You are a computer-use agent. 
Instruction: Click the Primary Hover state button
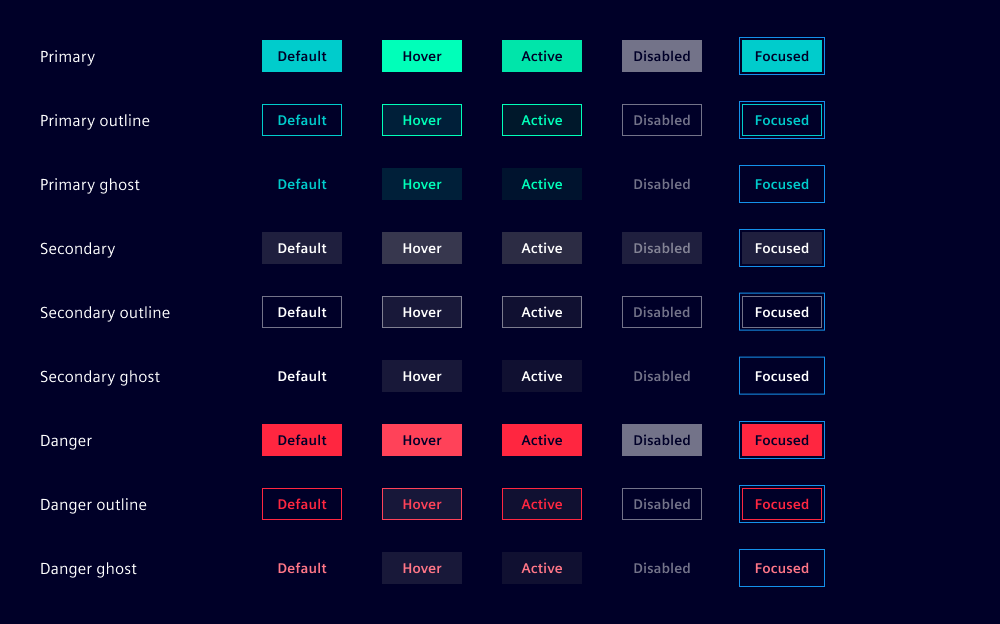click(422, 56)
